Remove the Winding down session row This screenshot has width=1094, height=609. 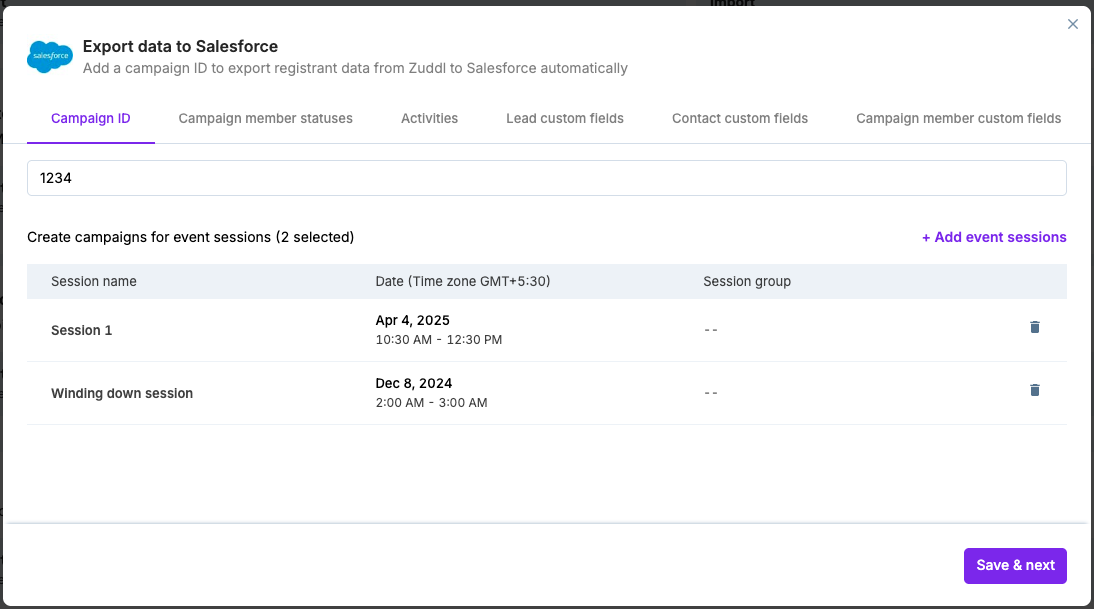coord(1035,390)
